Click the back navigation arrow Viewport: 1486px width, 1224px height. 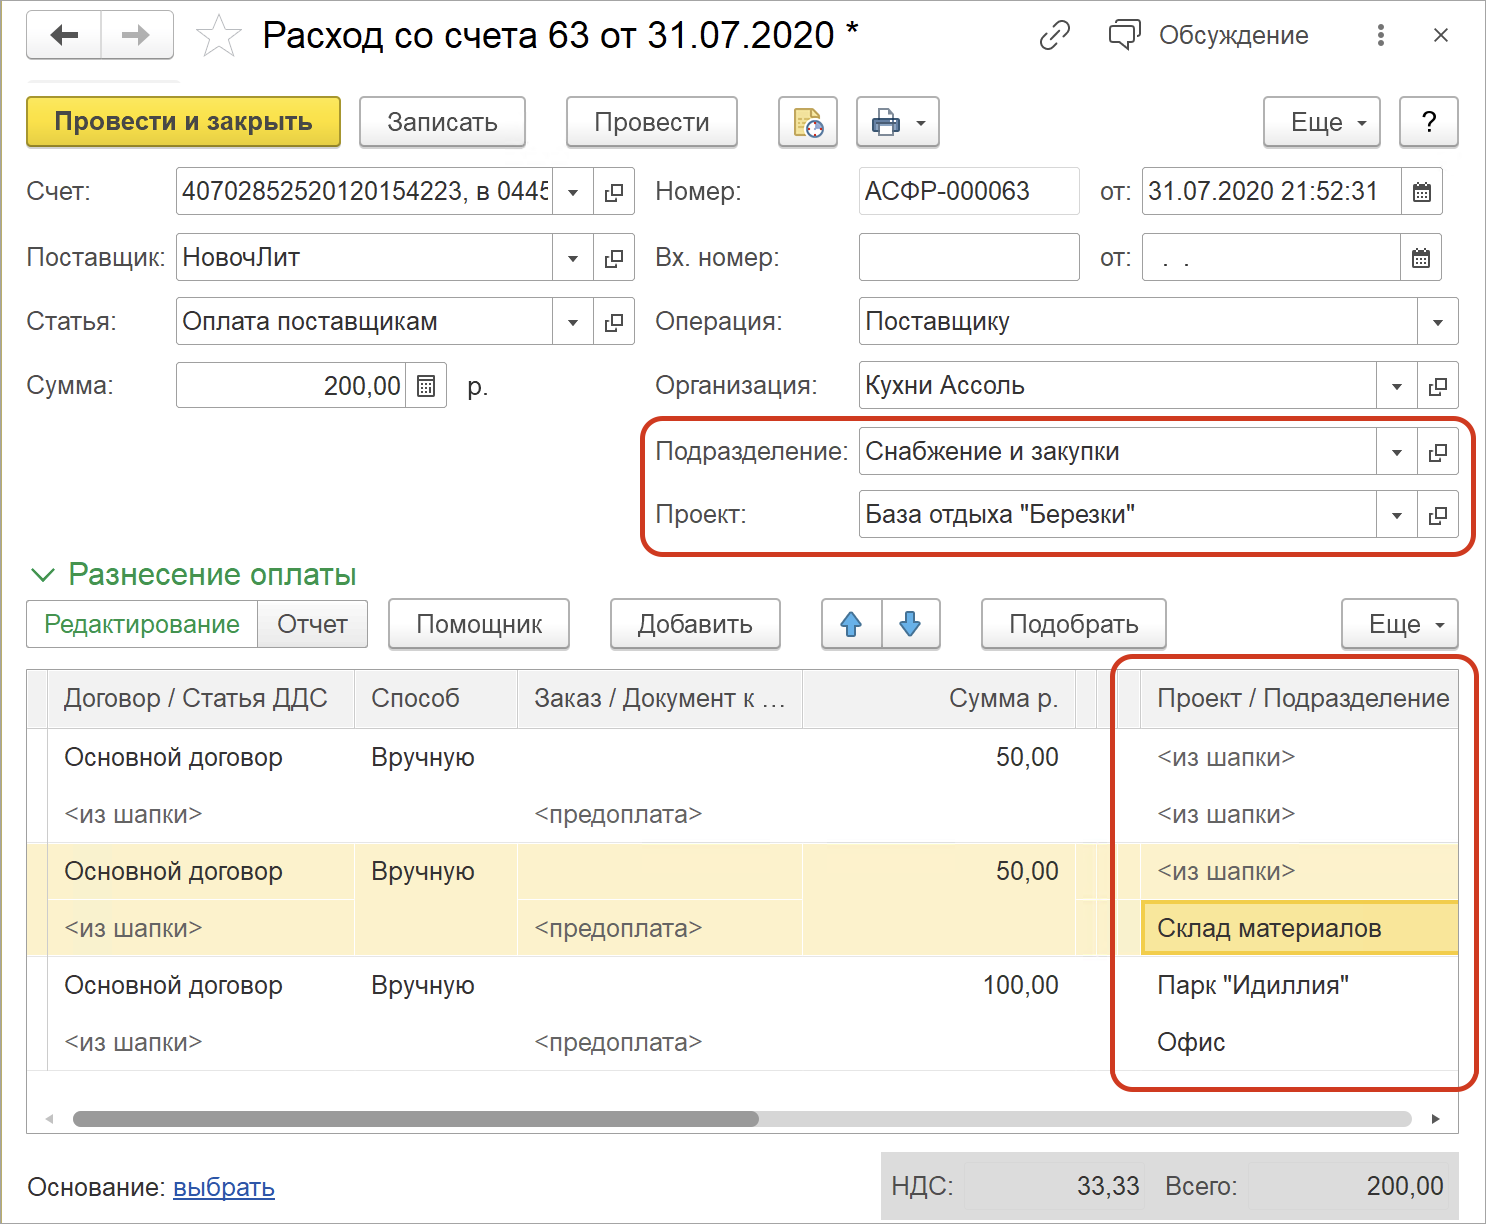point(64,36)
